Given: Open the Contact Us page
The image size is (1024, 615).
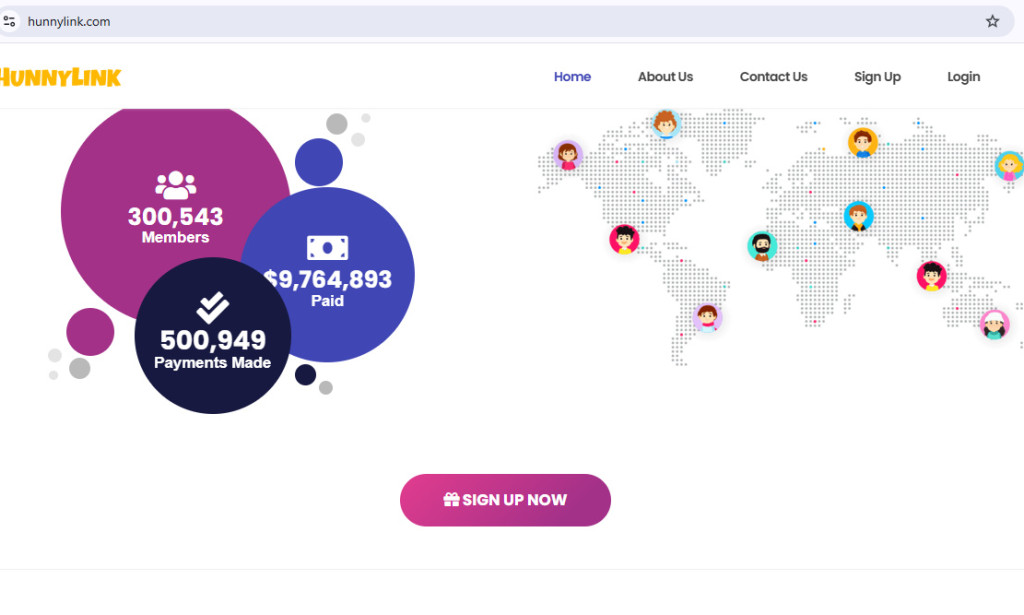Looking at the screenshot, I should [x=773, y=77].
